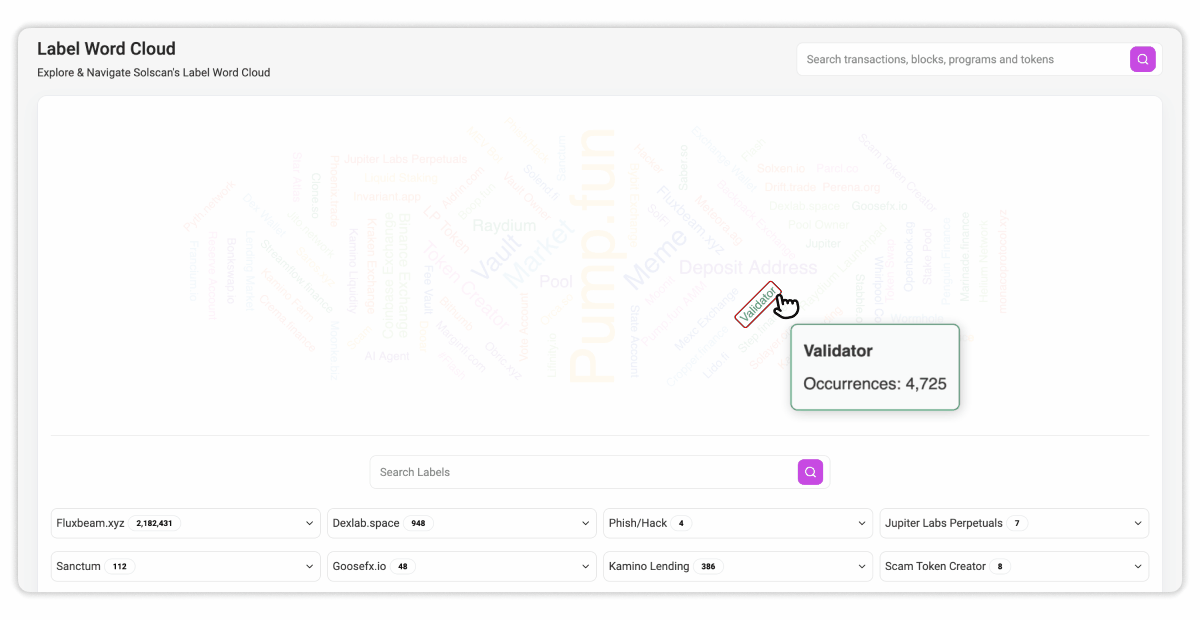Click the Validator occurrences tooltip card
The height and width of the screenshot is (620, 1200).
point(874,367)
